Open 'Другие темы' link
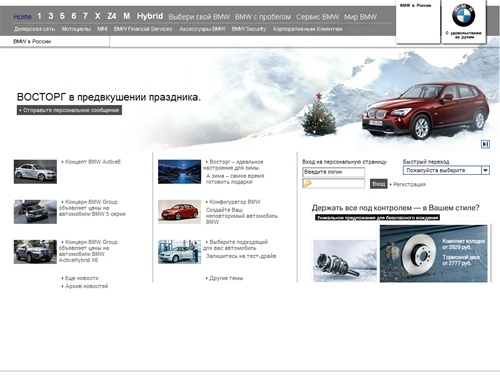This screenshot has width=500, height=375. tap(226, 278)
